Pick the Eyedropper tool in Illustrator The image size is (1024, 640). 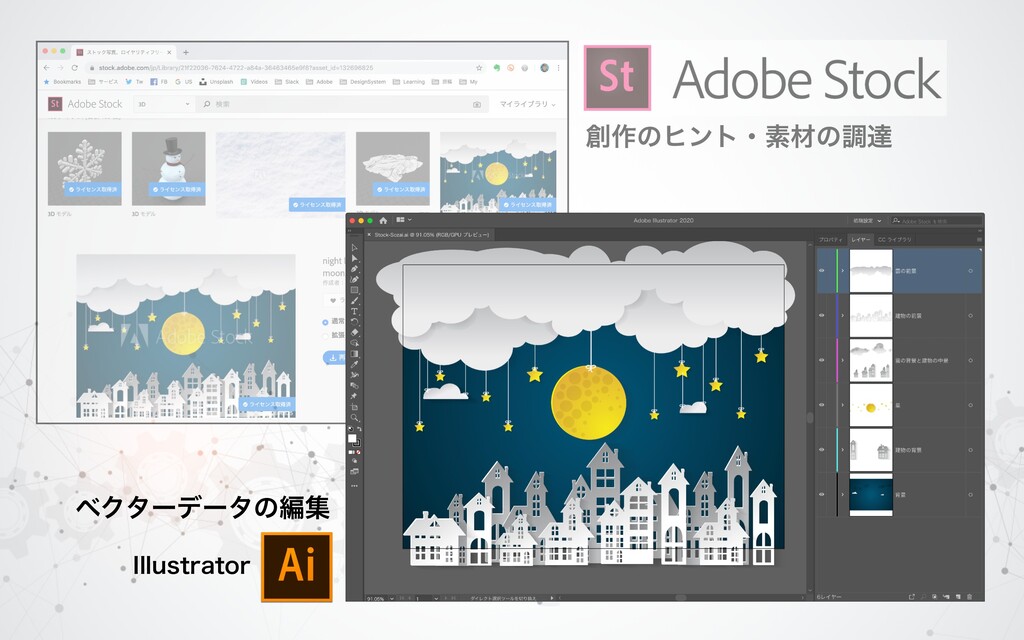click(355, 364)
